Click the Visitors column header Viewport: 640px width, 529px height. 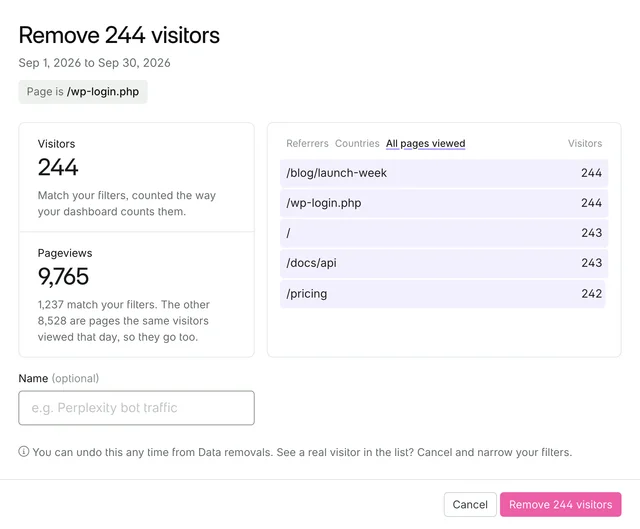(584, 143)
